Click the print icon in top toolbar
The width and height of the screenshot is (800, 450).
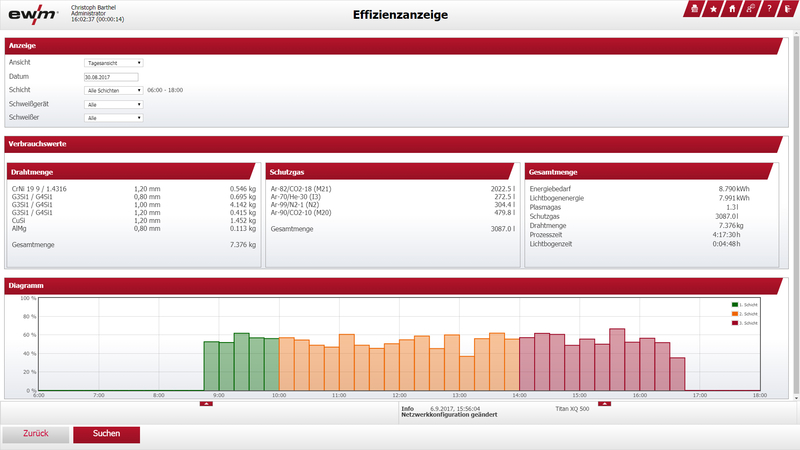point(693,9)
